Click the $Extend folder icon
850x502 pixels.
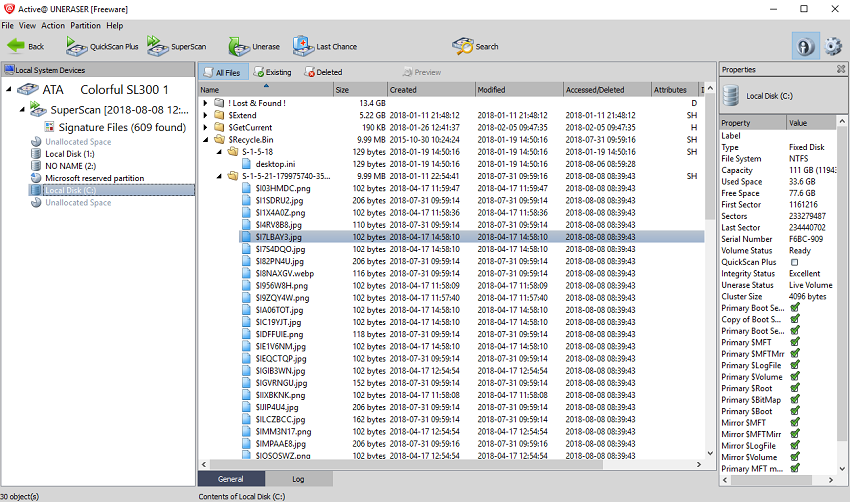(219, 115)
